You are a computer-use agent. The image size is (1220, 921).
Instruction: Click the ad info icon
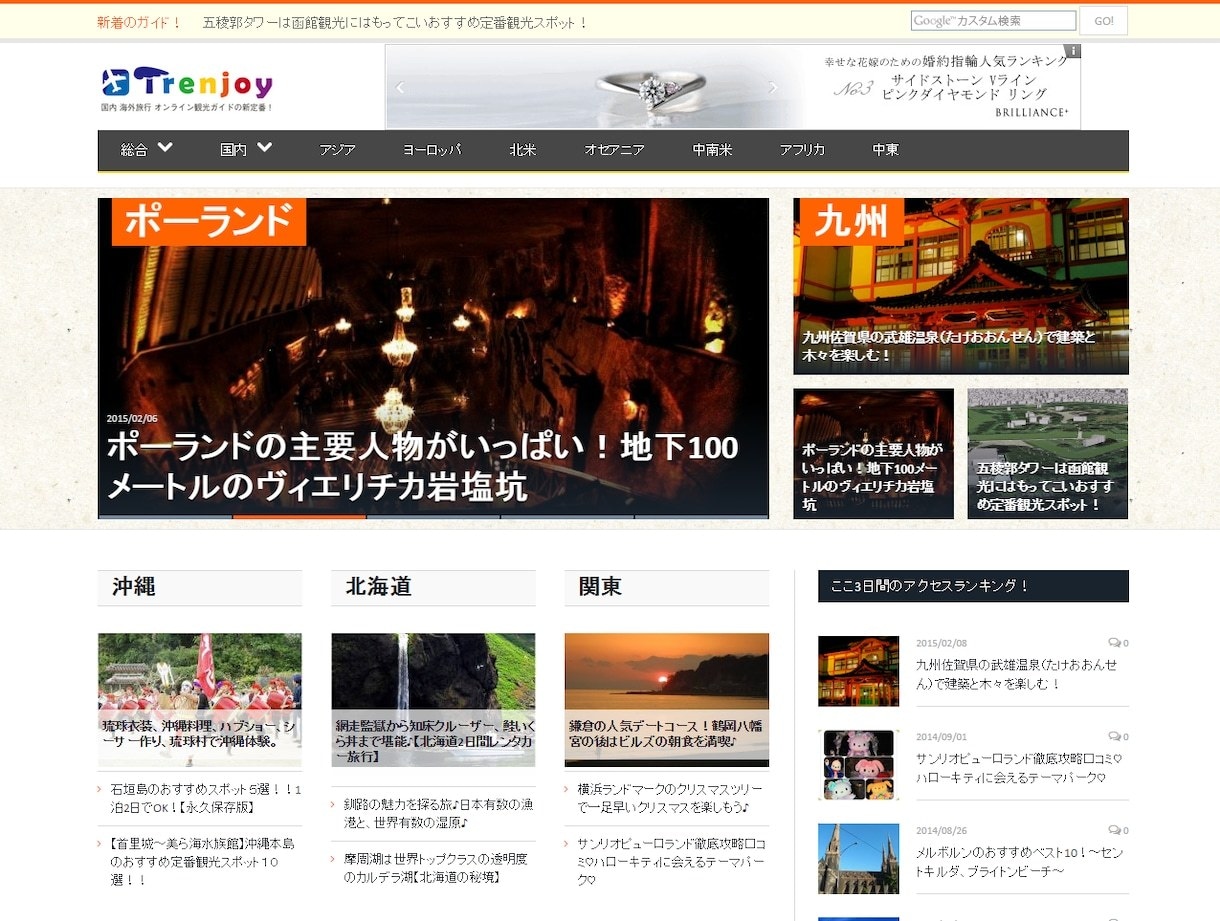coord(1072,51)
